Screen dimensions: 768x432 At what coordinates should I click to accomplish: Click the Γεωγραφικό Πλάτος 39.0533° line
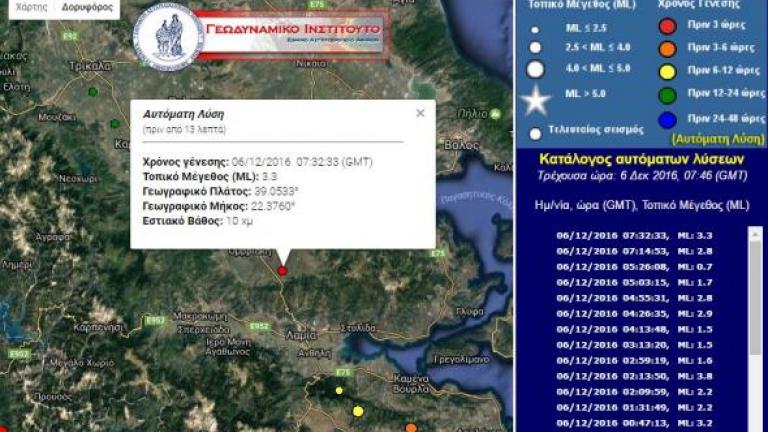(220, 192)
